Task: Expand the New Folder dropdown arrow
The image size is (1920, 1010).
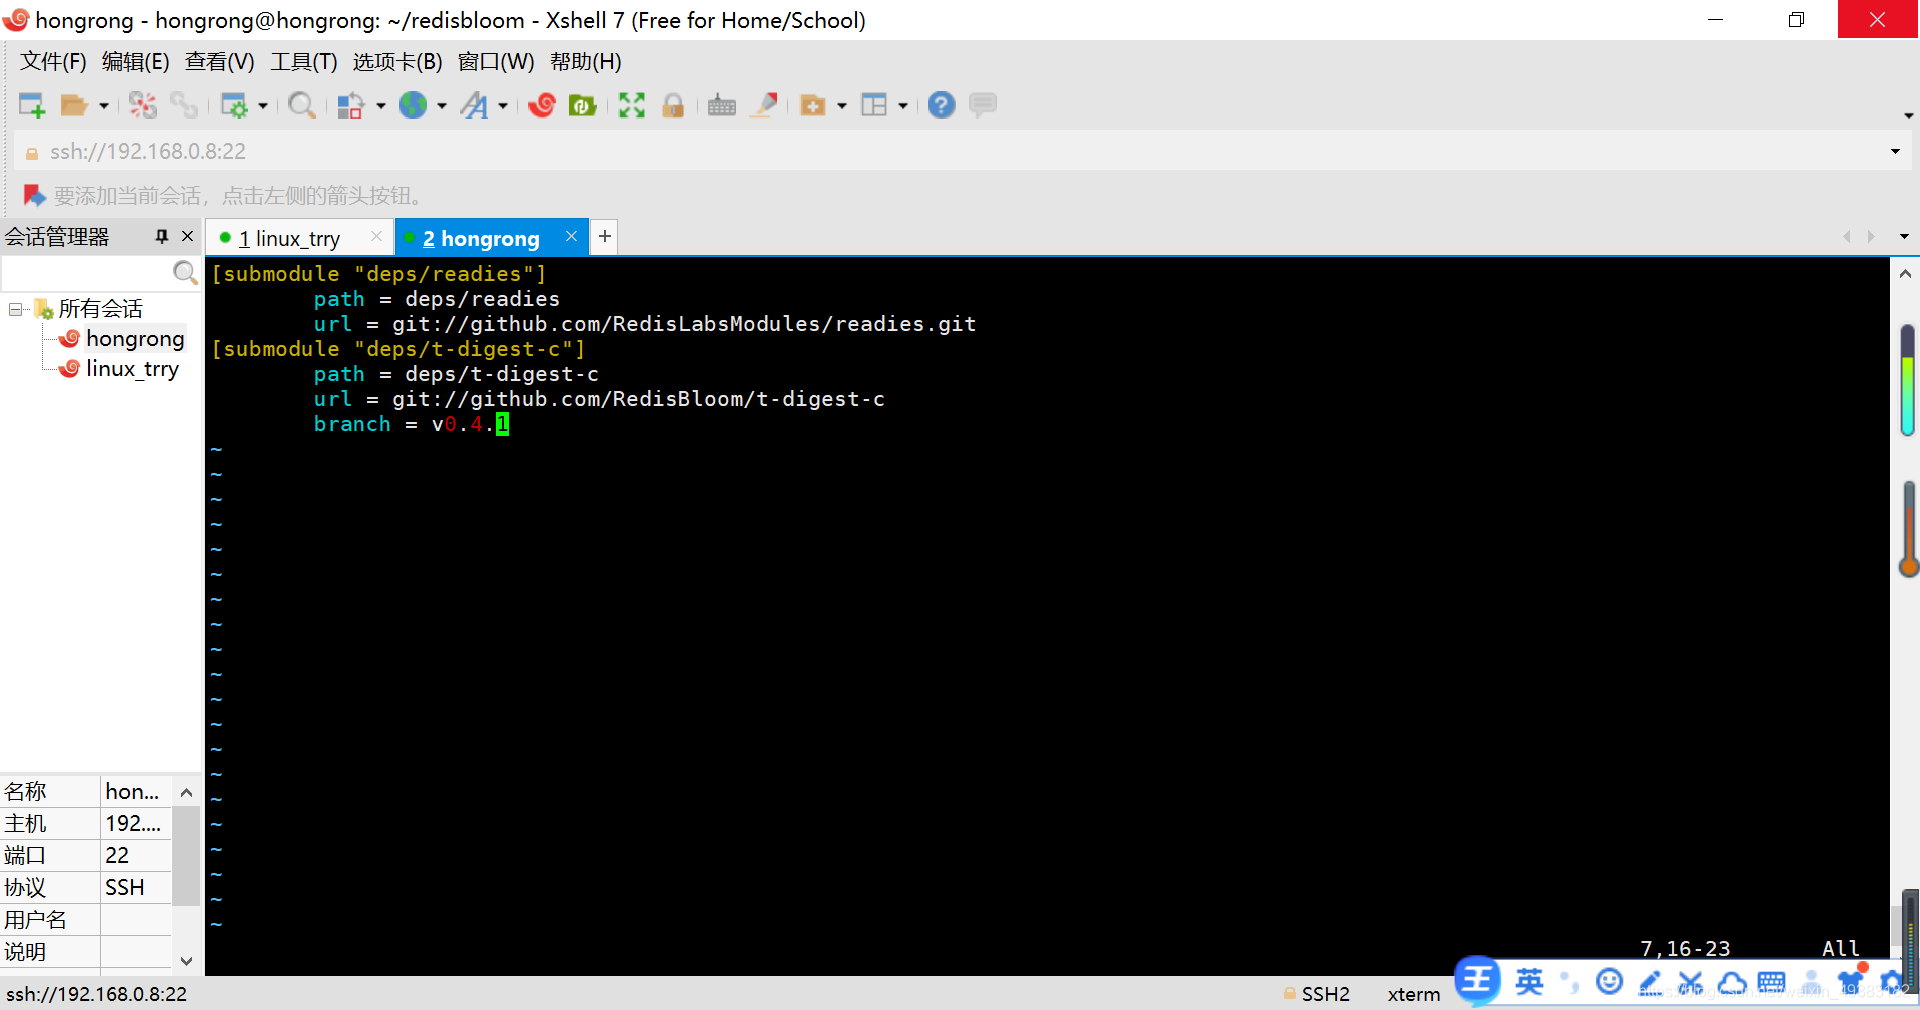Action: [x=842, y=105]
